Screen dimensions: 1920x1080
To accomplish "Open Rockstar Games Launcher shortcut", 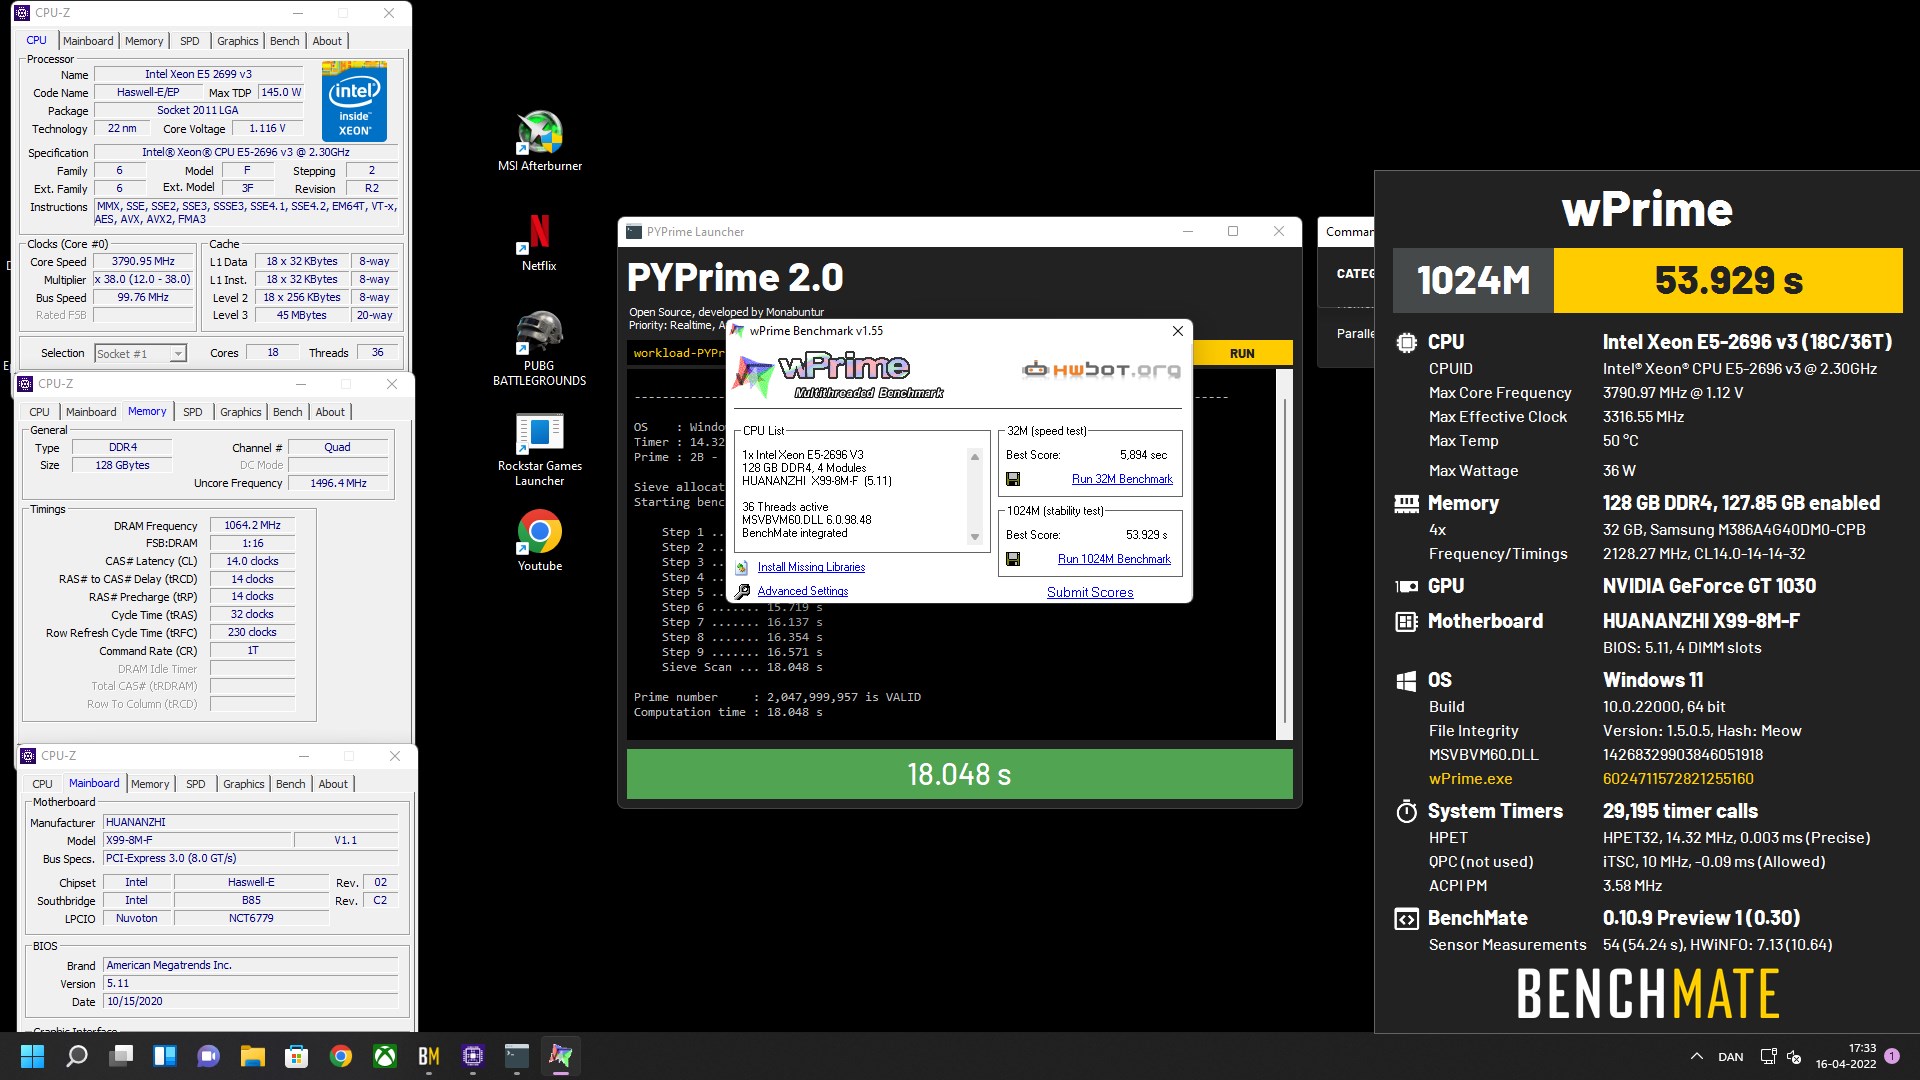I will pyautogui.click(x=540, y=449).
